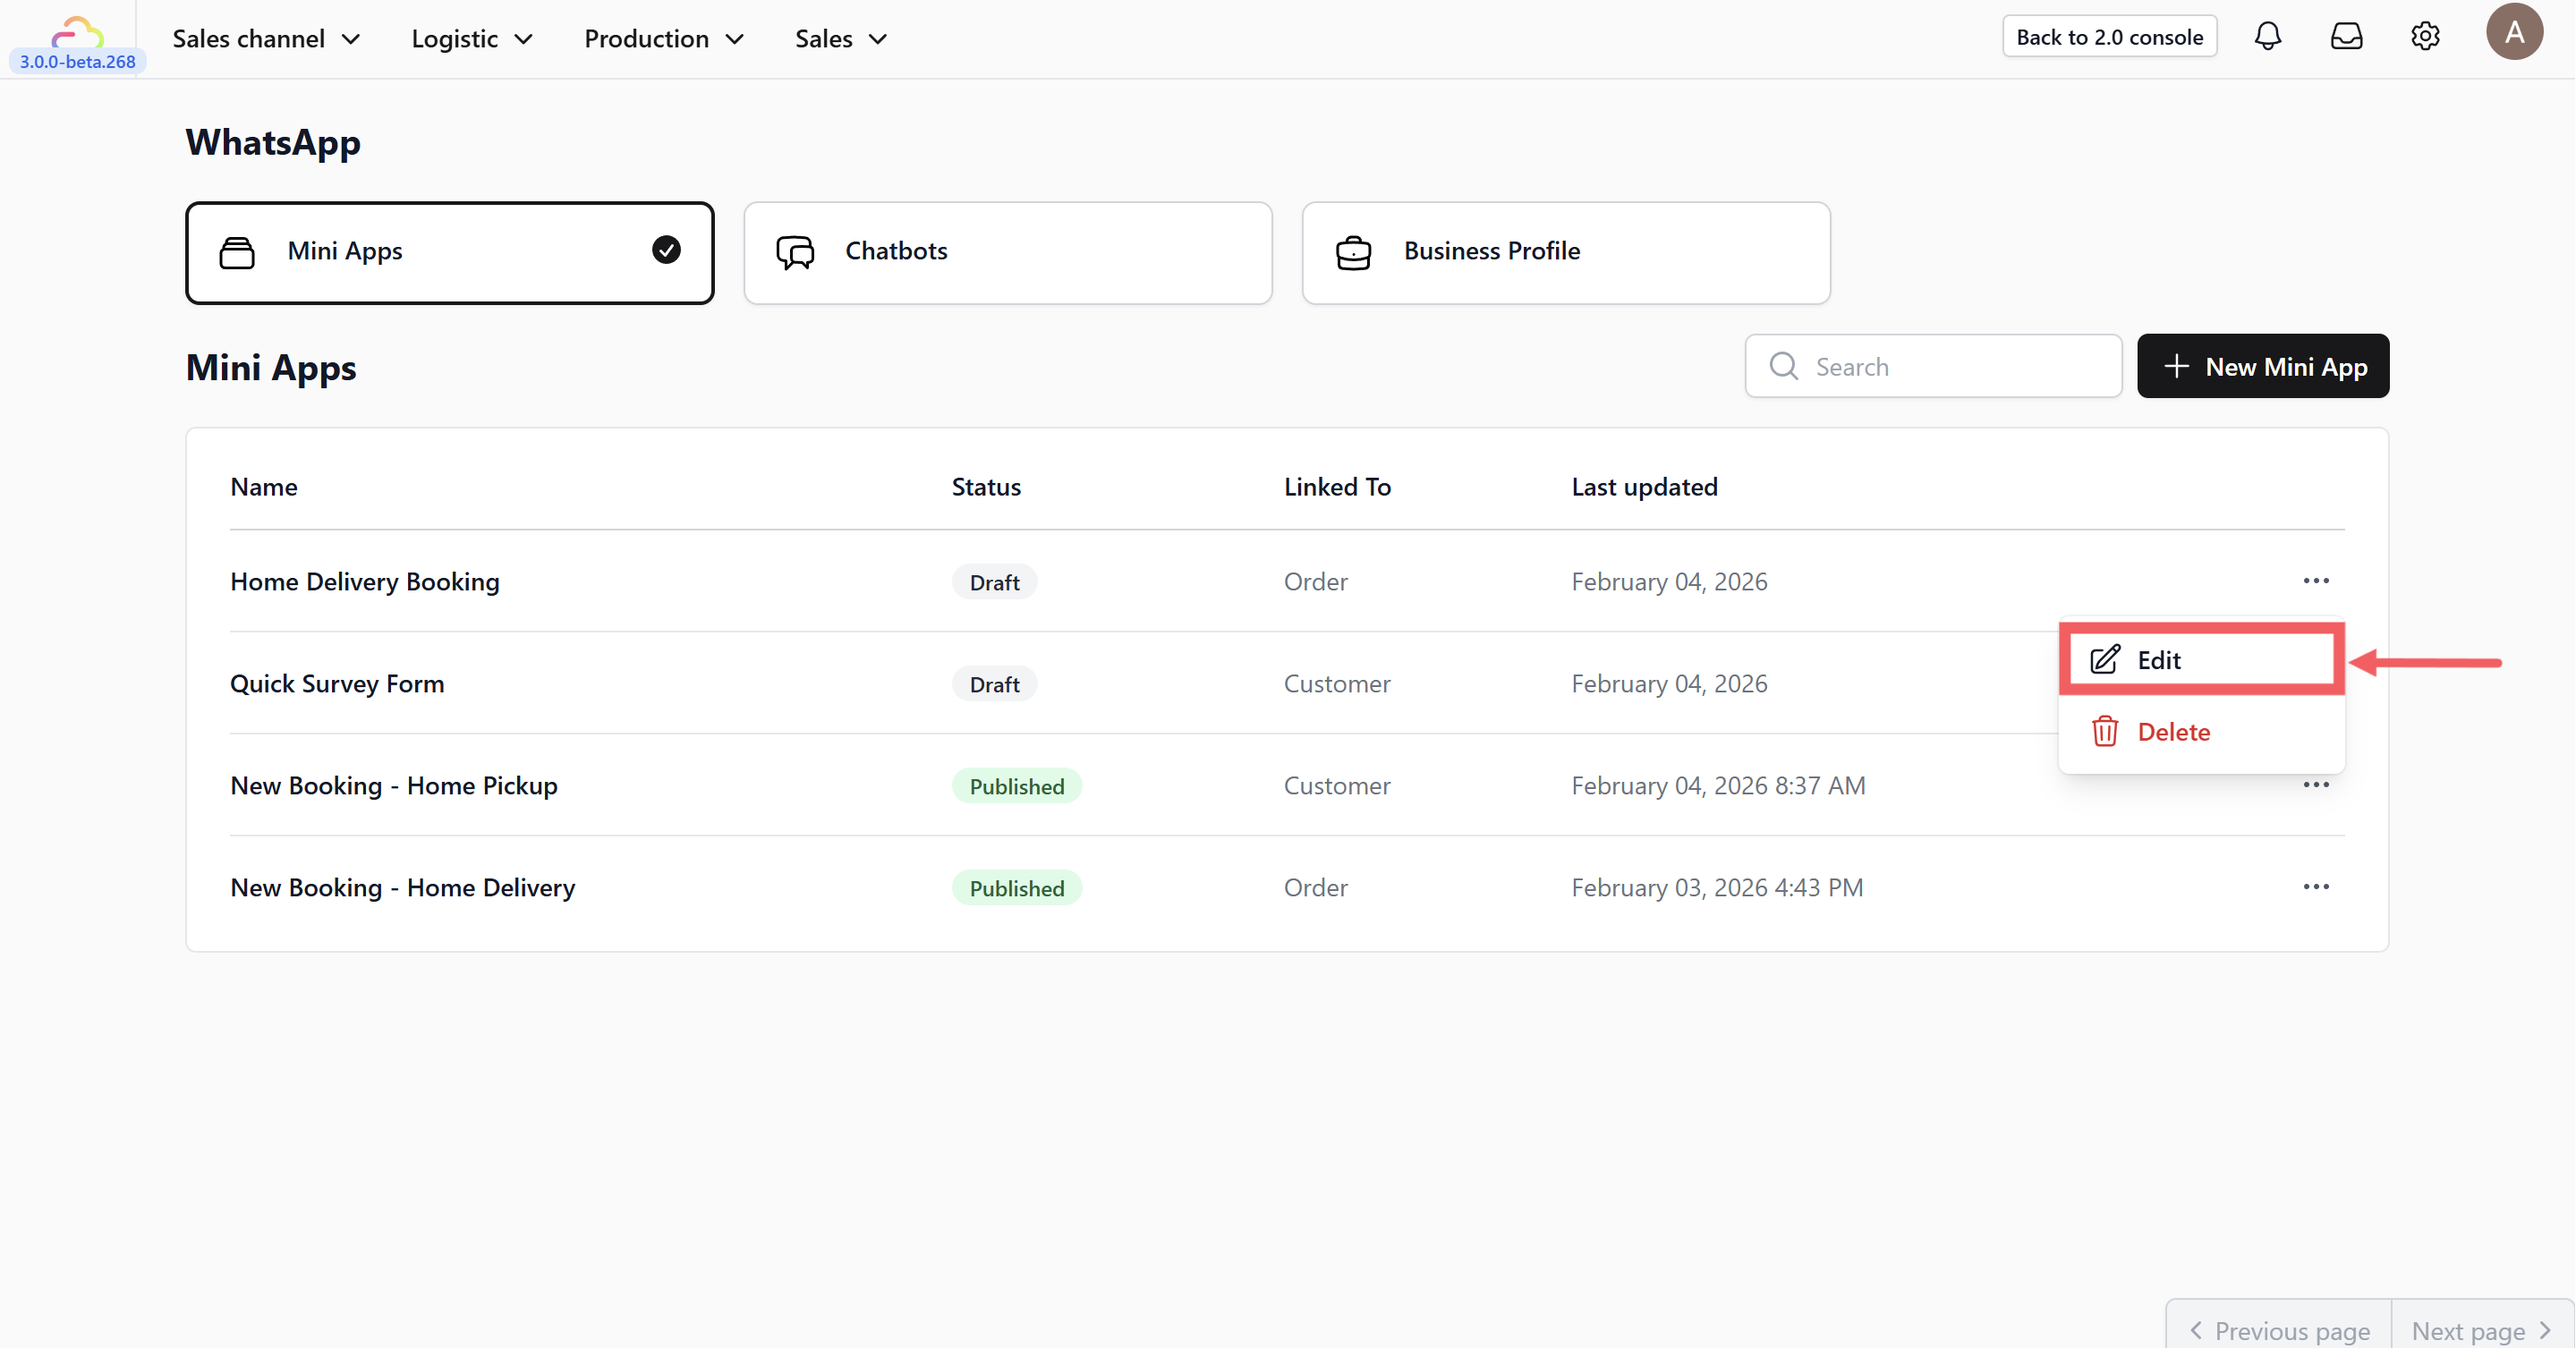Click the Mini Apps card icon
Image resolution: width=2576 pixels, height=1349 pixels.
click(237, 252)
